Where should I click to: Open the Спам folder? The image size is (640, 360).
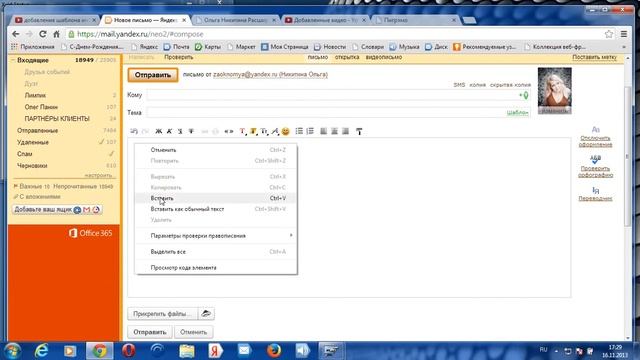(x=24, y=154)
